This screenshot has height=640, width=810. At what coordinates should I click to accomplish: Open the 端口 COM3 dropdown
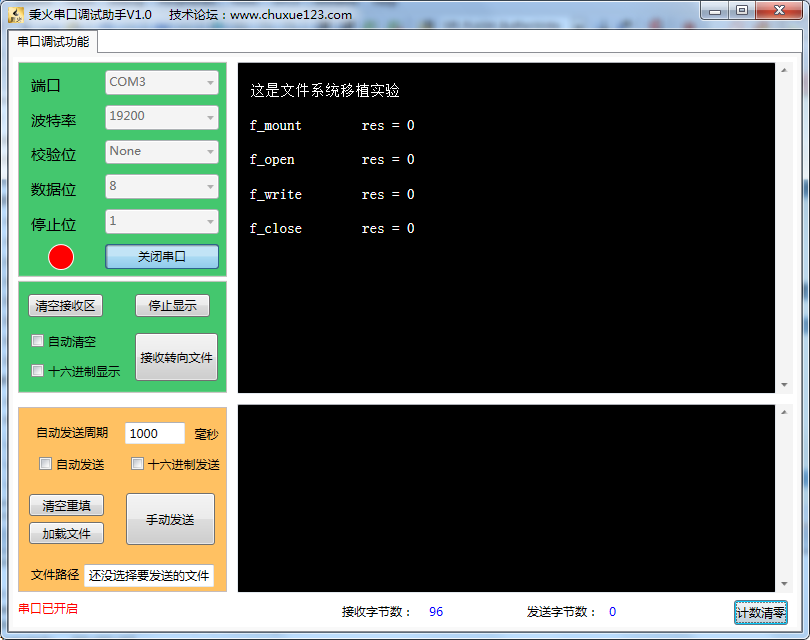coord(162,83)
